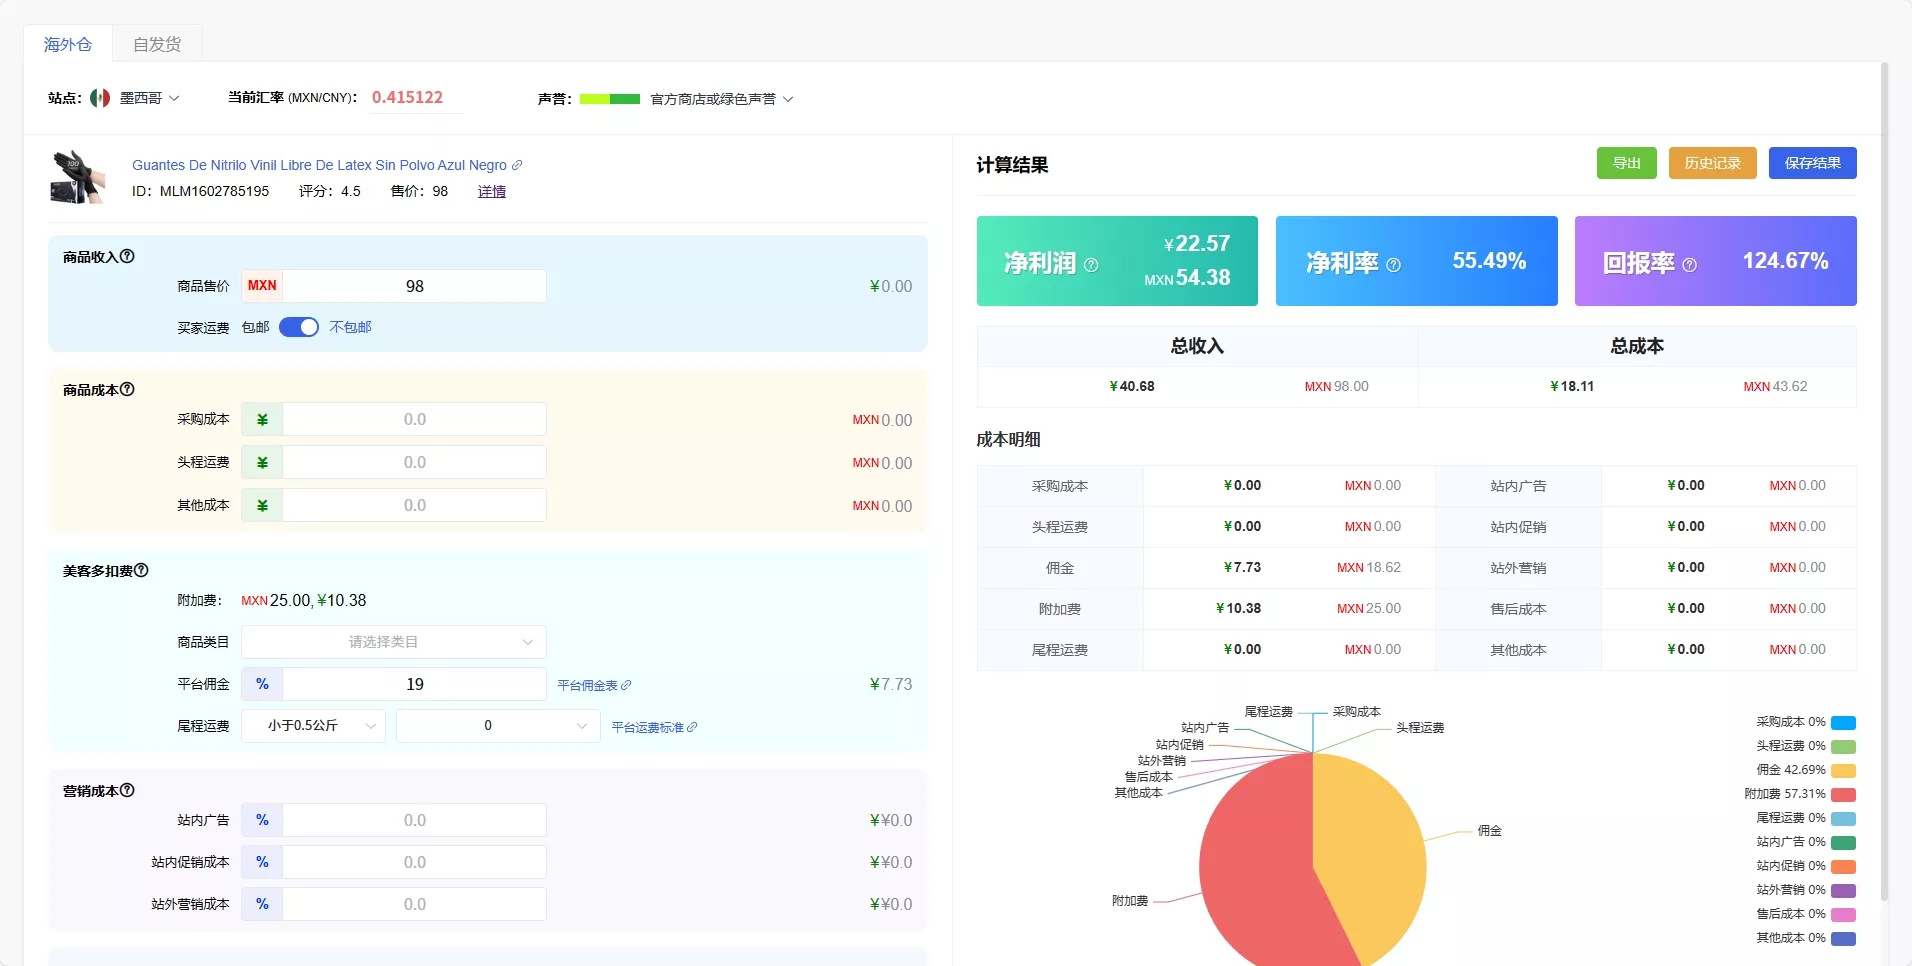
Task: Click the 采购成本 legend color swatch
Action: (1843, 722)
